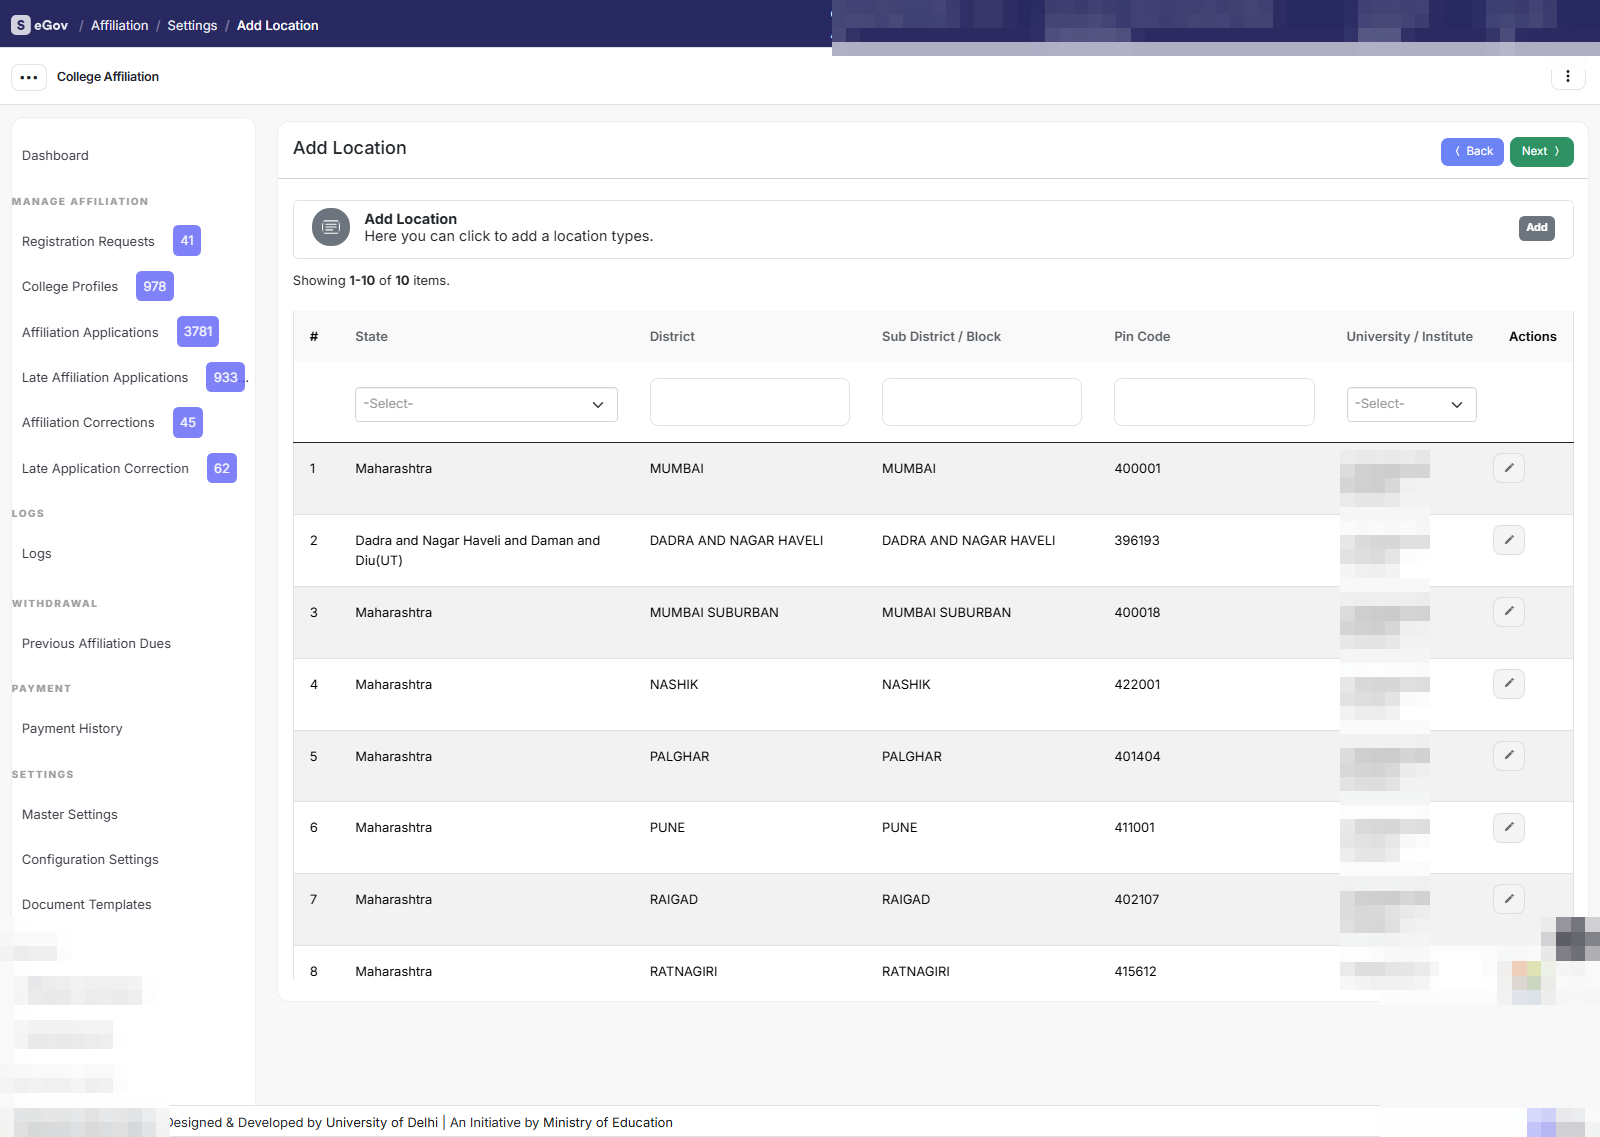Click the 62 badge on Late Application Correction
The height and width of the screenshot is (1137, 1600).
[222, 468]
